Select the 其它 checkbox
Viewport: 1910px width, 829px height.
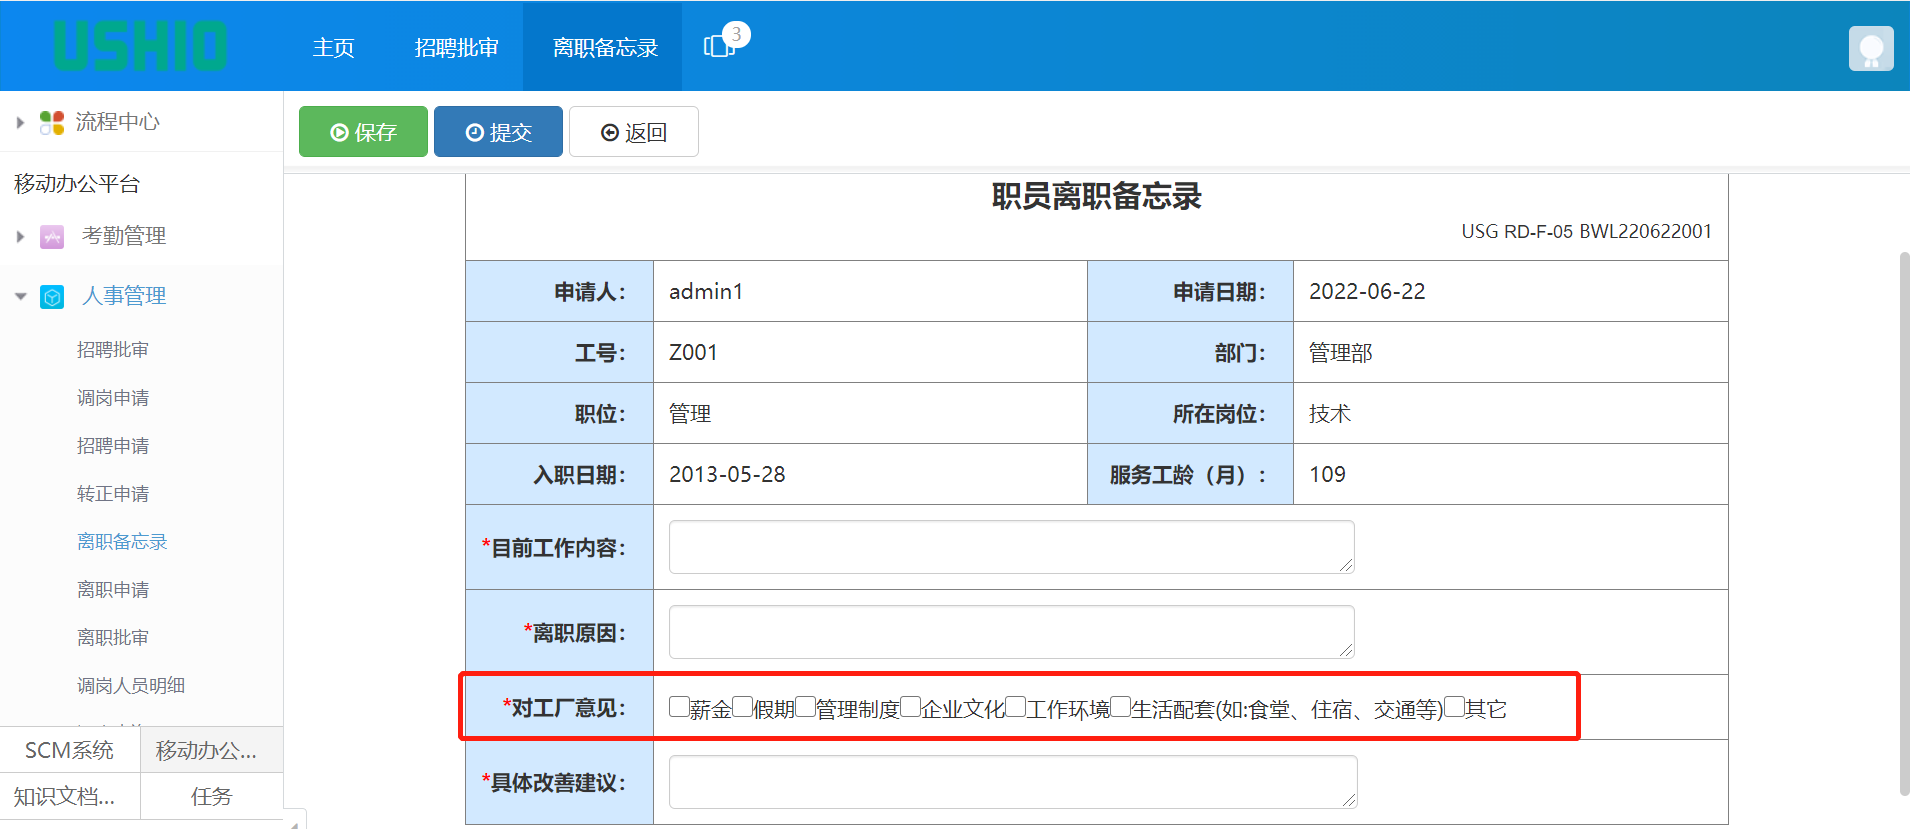pos(1454,707)
